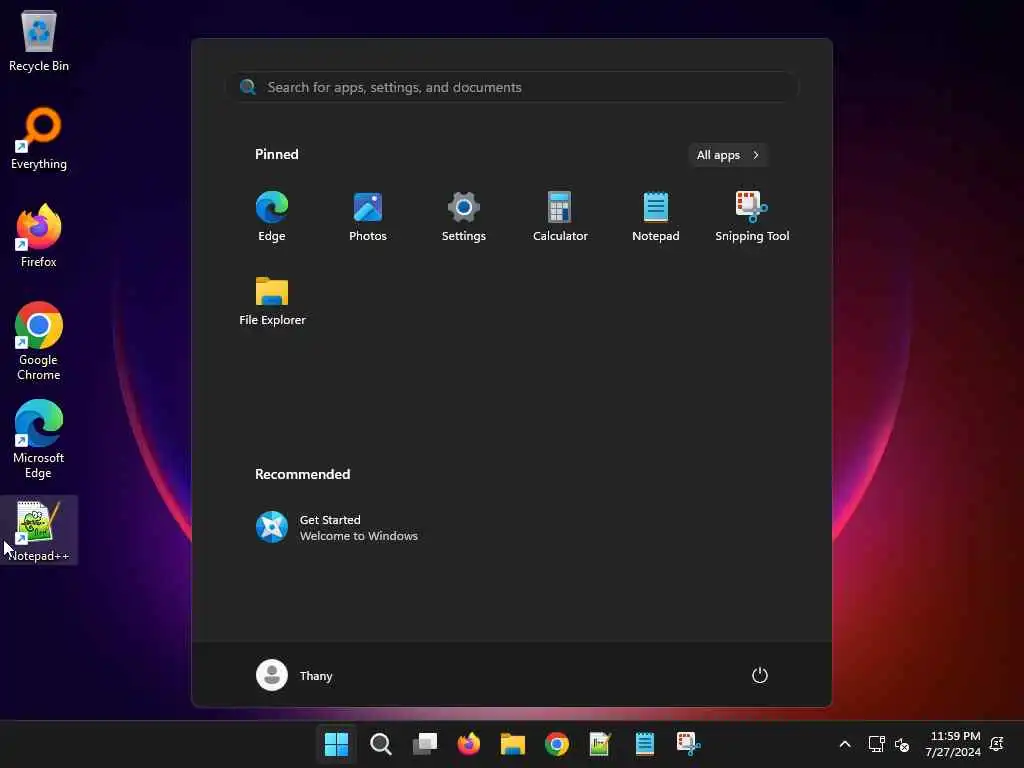Open the clock showing 11:59 PM
Viewport: 1024px width, 768px height.
pyautogui.click(x=953, y=744)
